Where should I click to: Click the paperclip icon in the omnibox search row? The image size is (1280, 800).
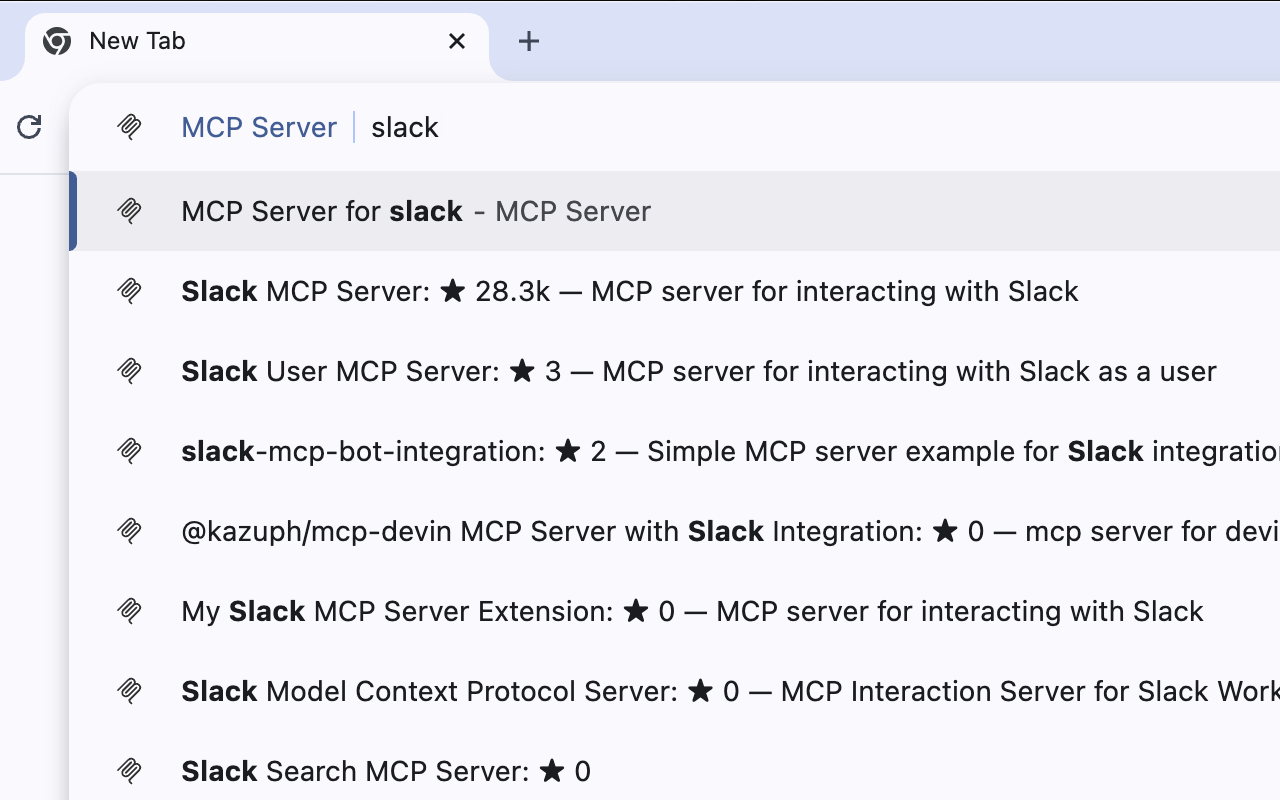pos(130,127)
